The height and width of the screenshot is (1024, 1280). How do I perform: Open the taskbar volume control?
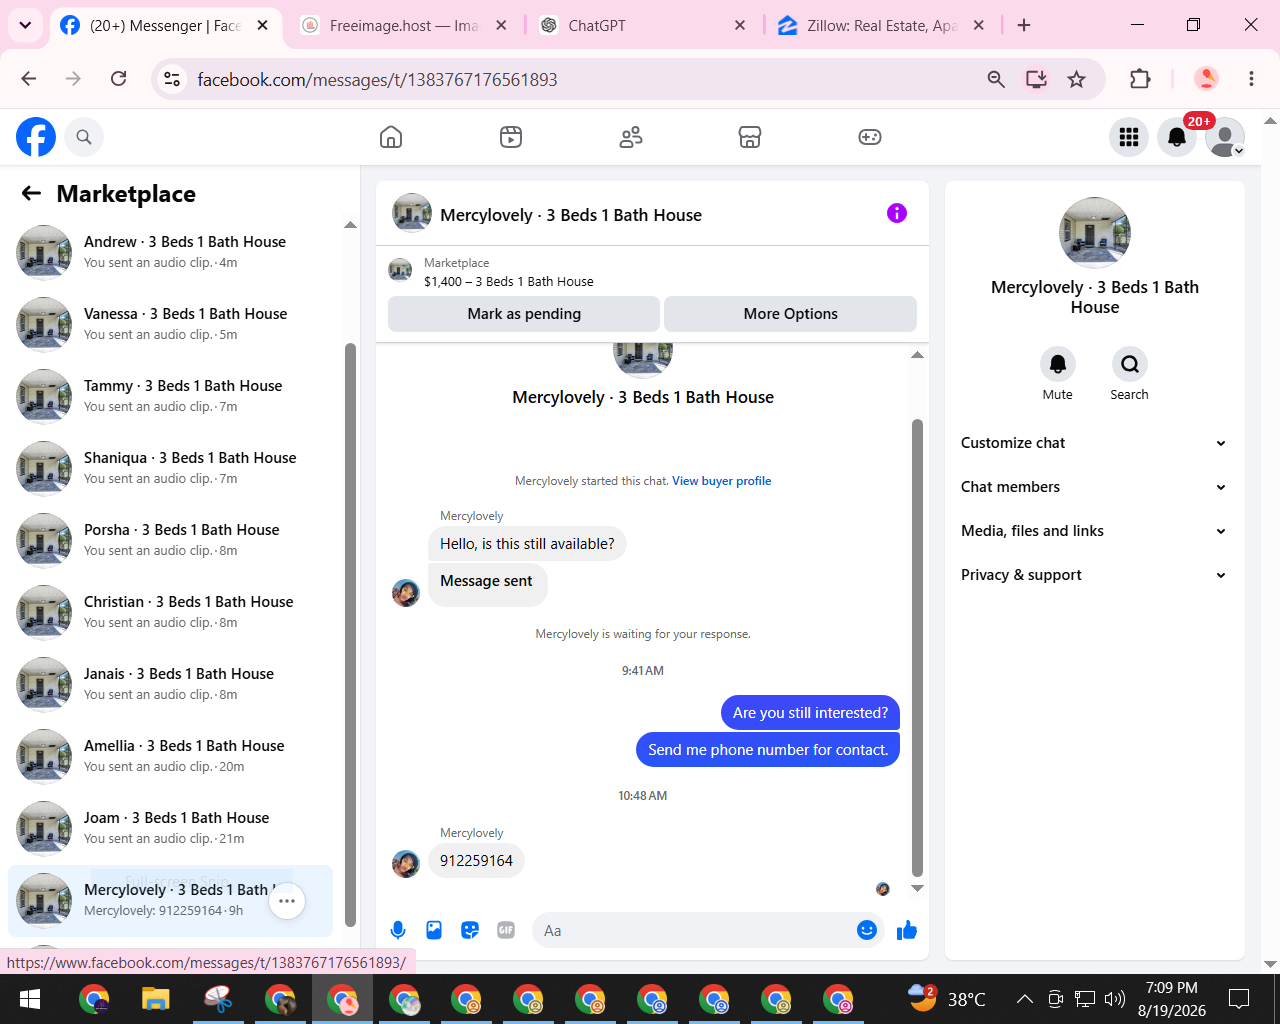(x=1114, y=998)
